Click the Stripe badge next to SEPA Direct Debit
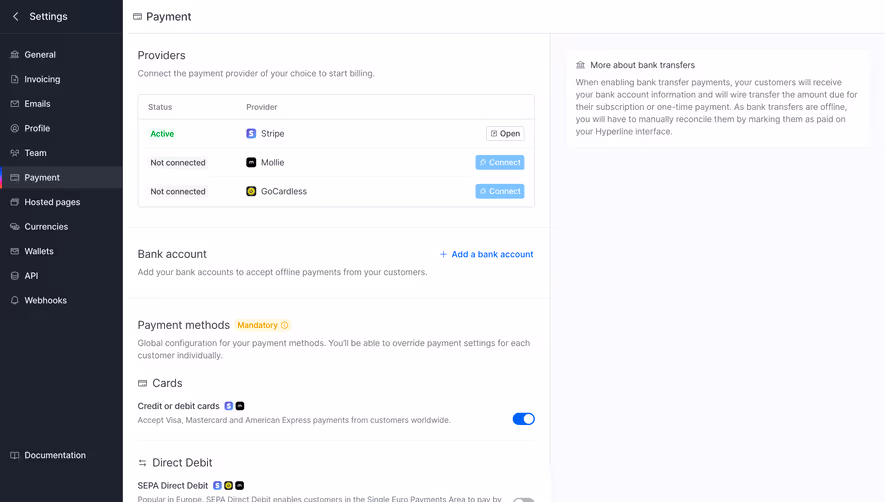Viewport: 885px width, 502px height. [217, 486]
